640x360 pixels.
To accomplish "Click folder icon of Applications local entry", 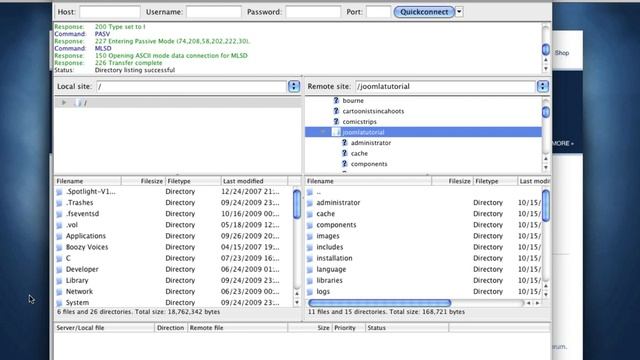I will (x=60, y=236).
